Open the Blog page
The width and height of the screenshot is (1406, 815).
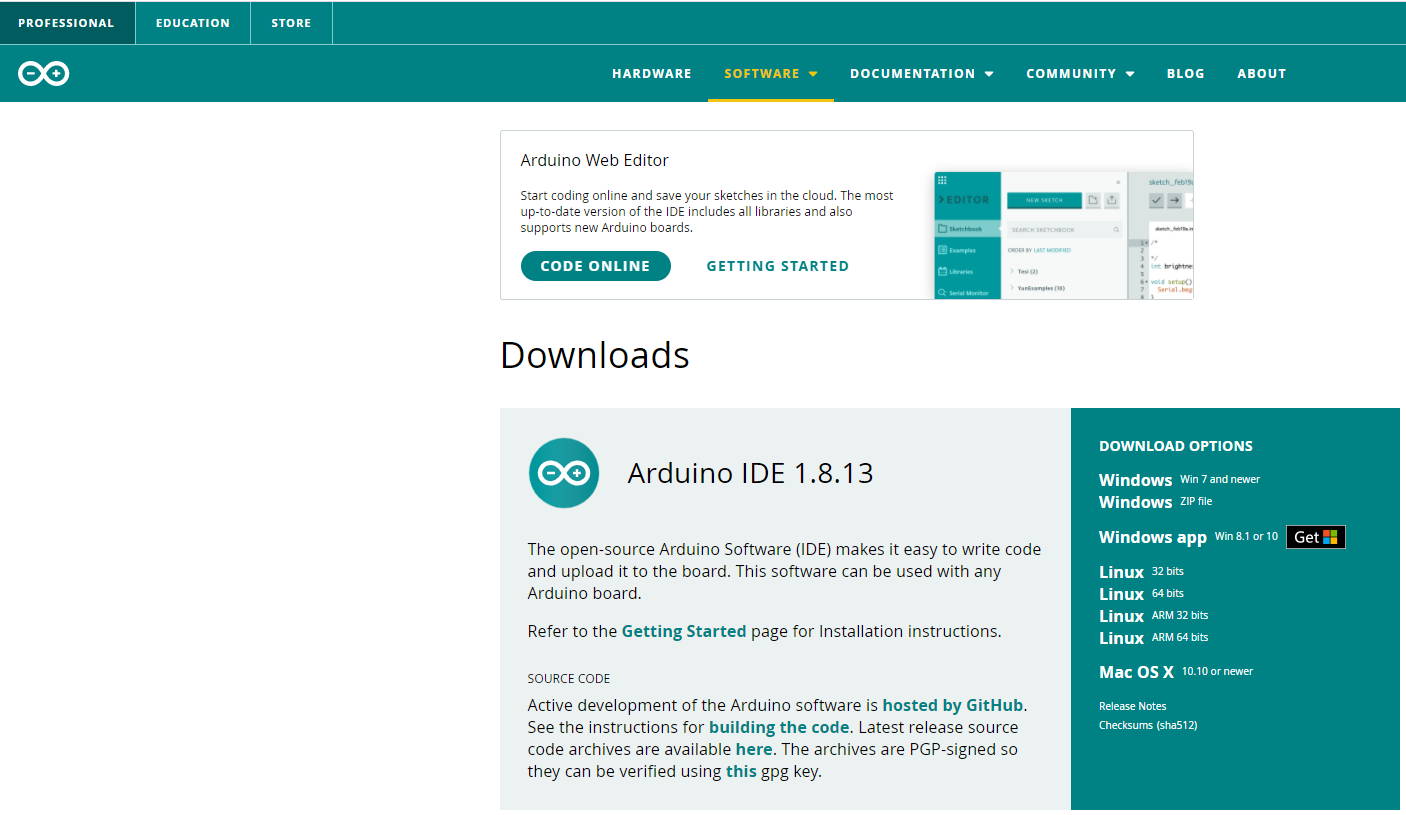[1186, 74]
